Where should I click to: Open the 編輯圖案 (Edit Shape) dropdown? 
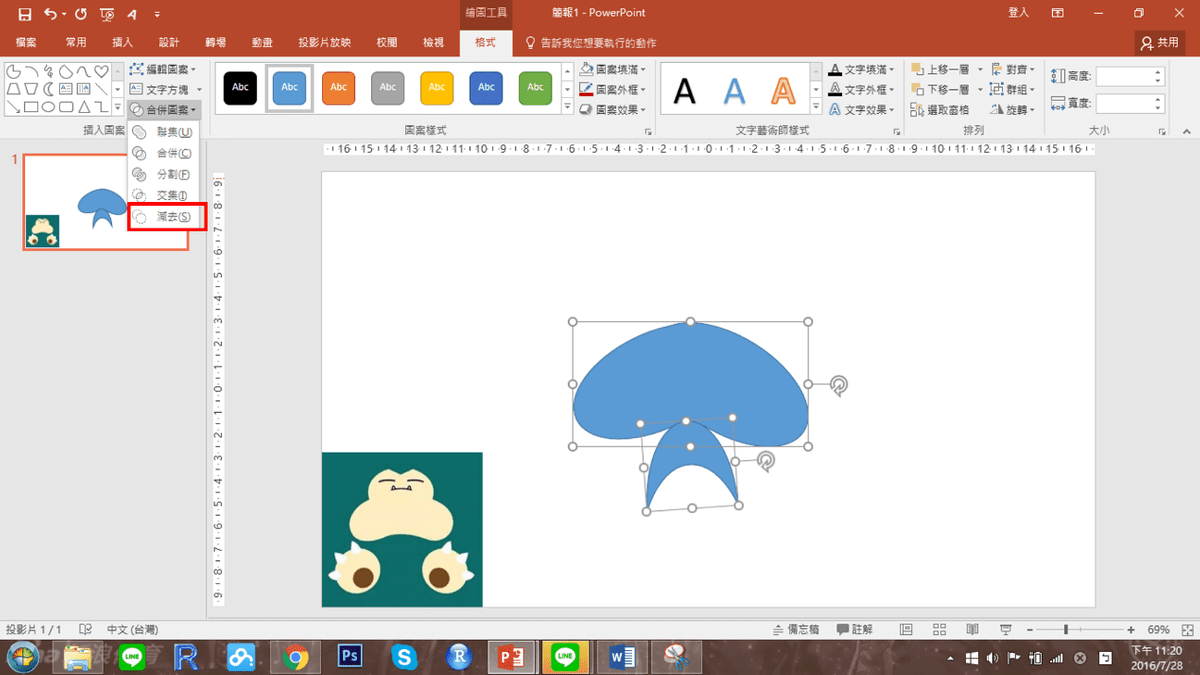point(163,70)
